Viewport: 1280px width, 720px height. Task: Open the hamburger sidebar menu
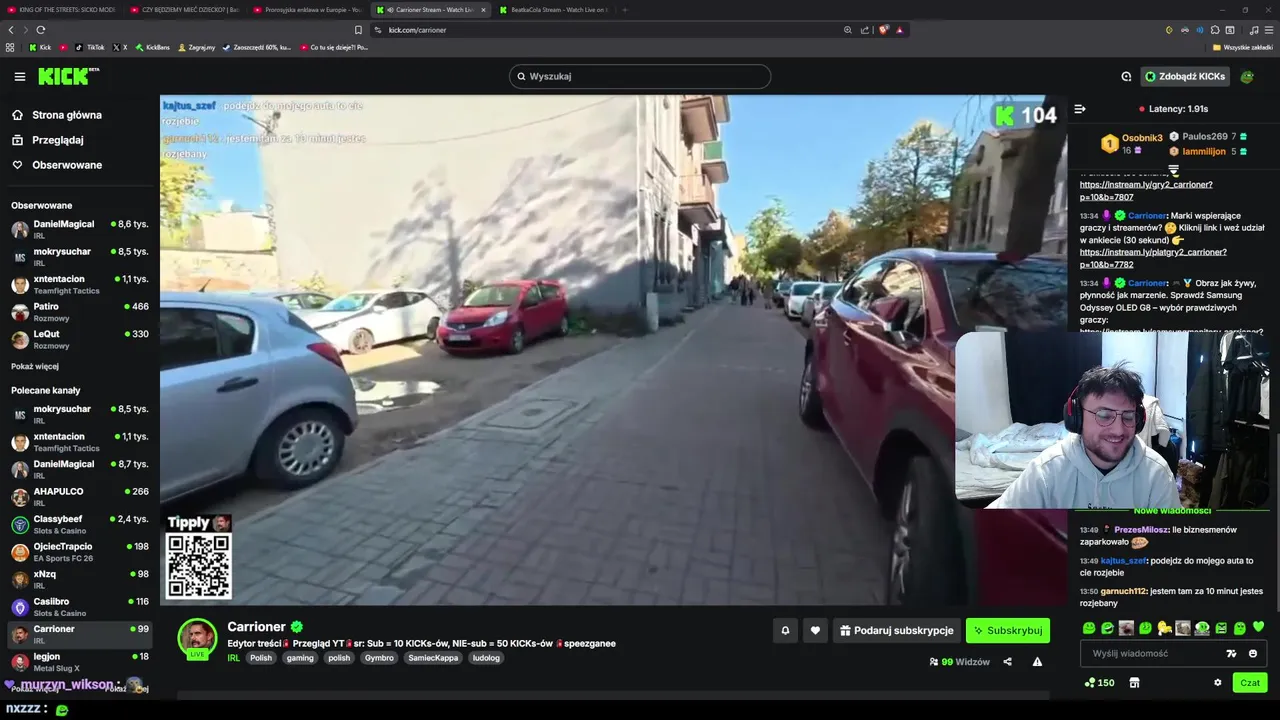[x=19, y=76]
